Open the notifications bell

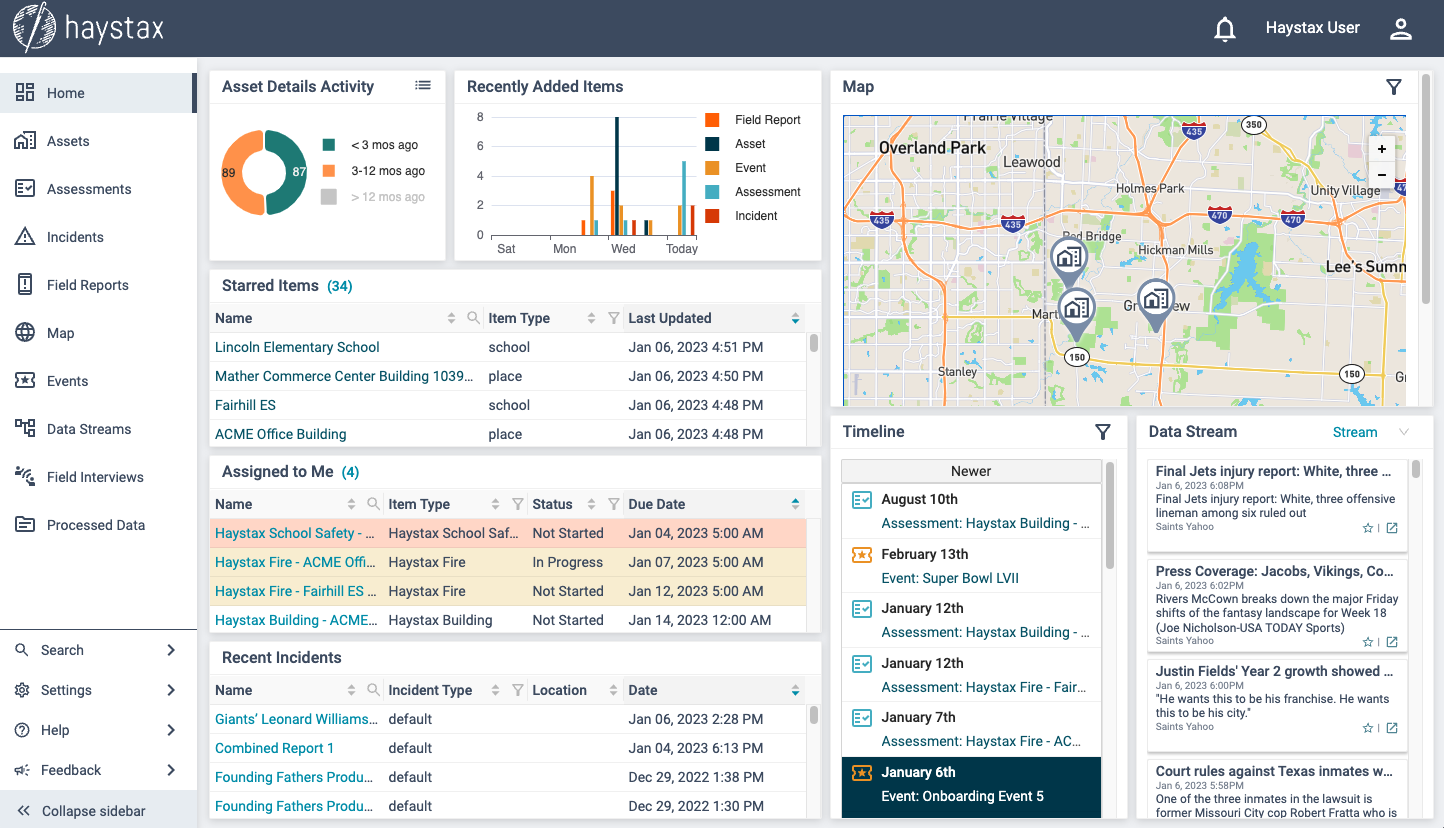tap(1225, 29)
